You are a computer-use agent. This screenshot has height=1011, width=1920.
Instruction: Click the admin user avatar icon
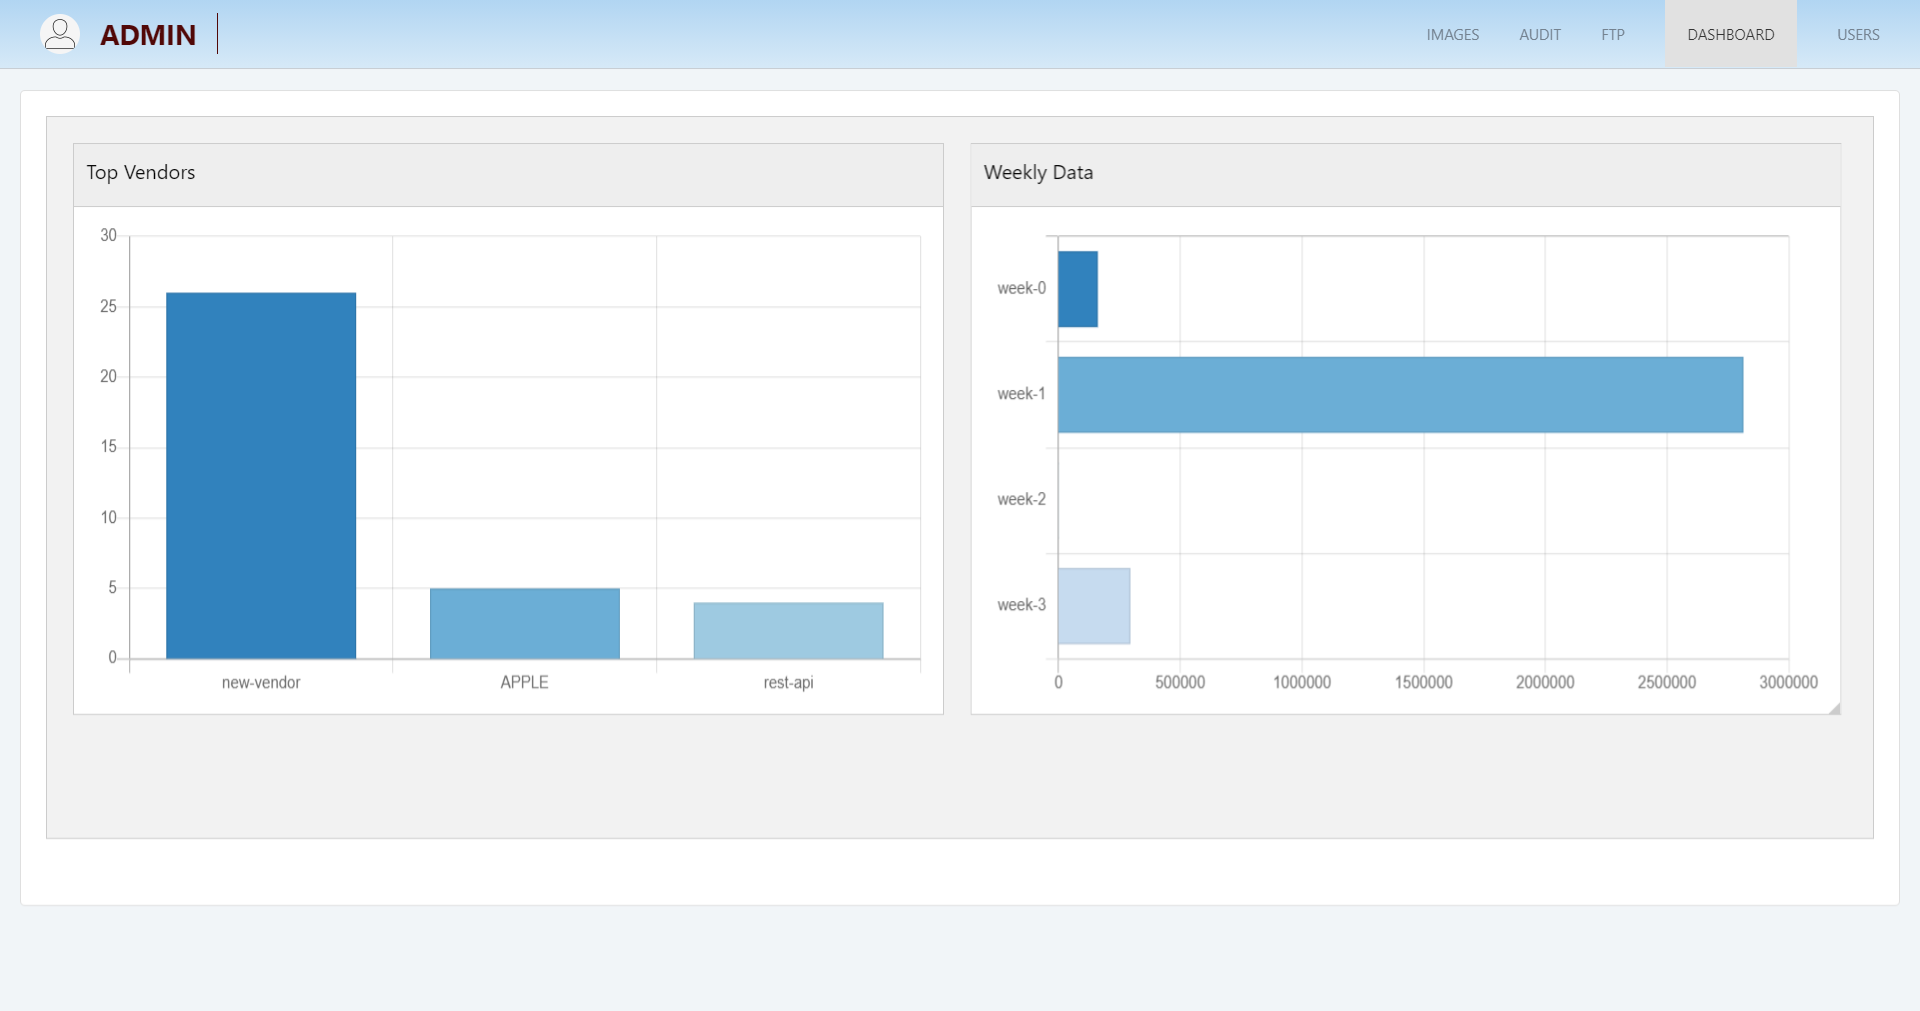point(60,34)
